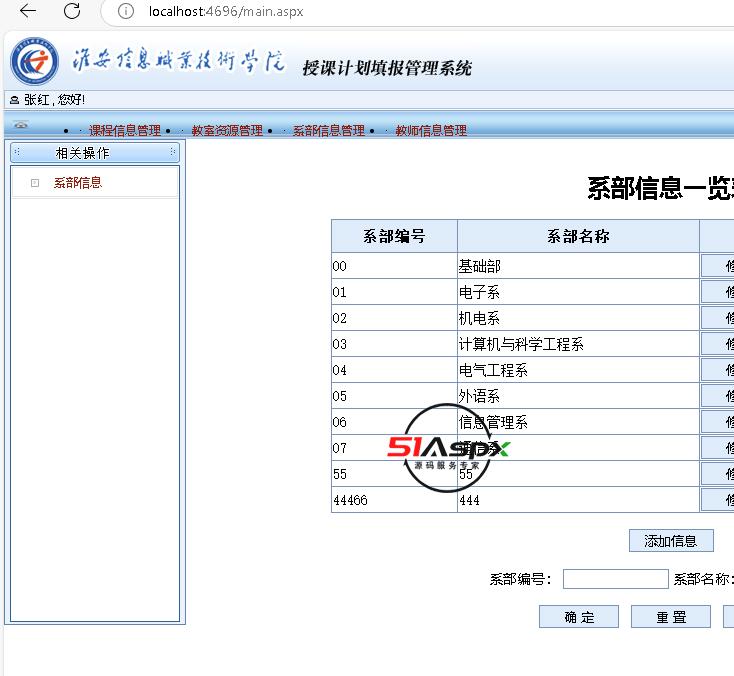The width and height of the screenshot is (734, 676).
Task: Click the phone icon in navigation bar
Action: pyautogui.click(x=21, y=125)
